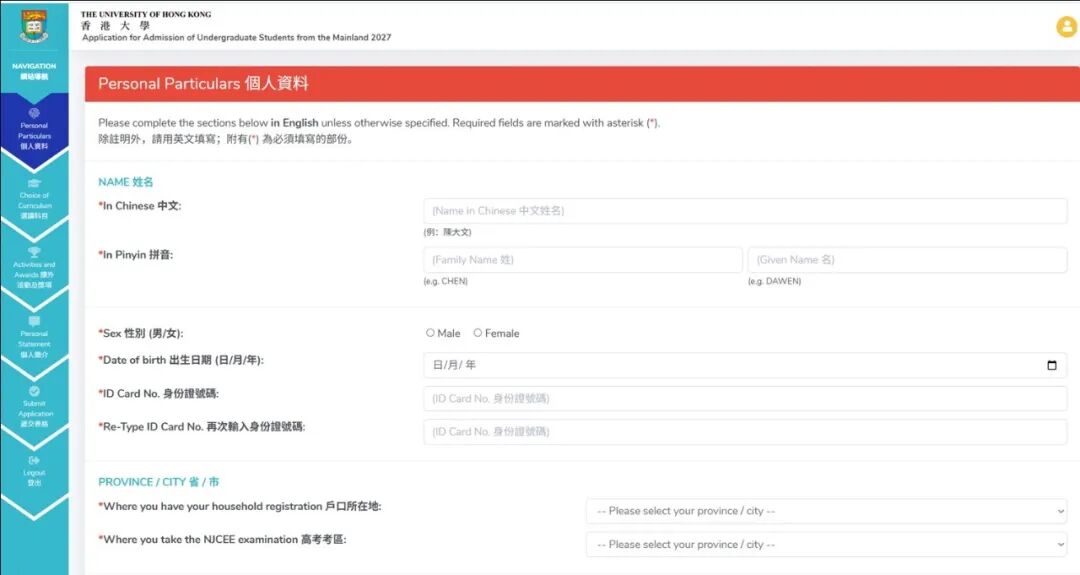Focus the ID Card No. input field

click(745, 398)
